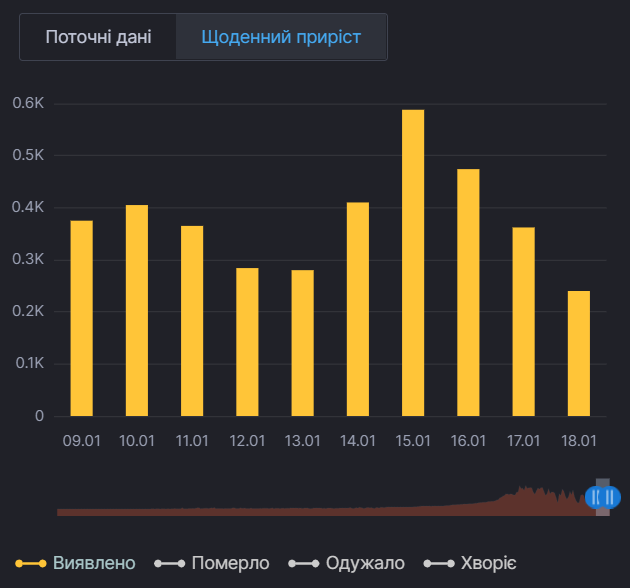Screen dimensions: 630x588
Task: Click the bar for 09.01
Action: [81, 318]
